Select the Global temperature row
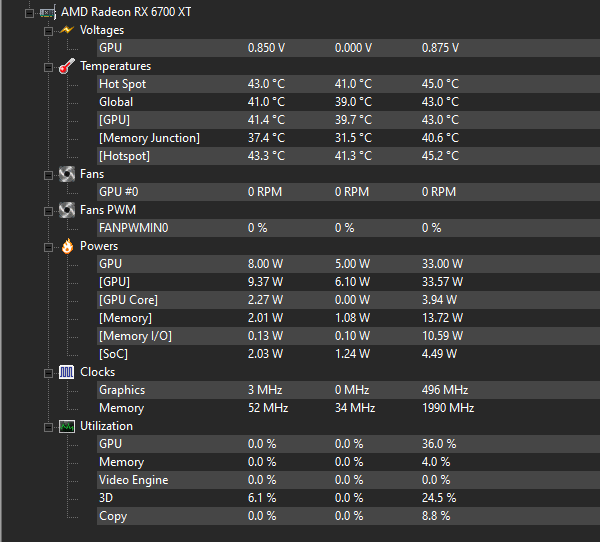The height and width of the screenshot is (542, 601). pyautogui.click(x=348, y=102)
